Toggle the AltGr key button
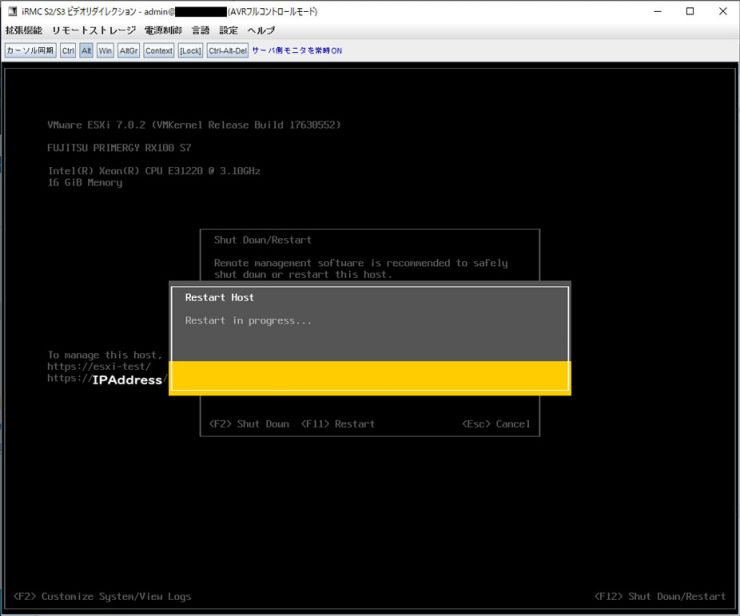This screenshot has width=740, height=616. point(128,51)
